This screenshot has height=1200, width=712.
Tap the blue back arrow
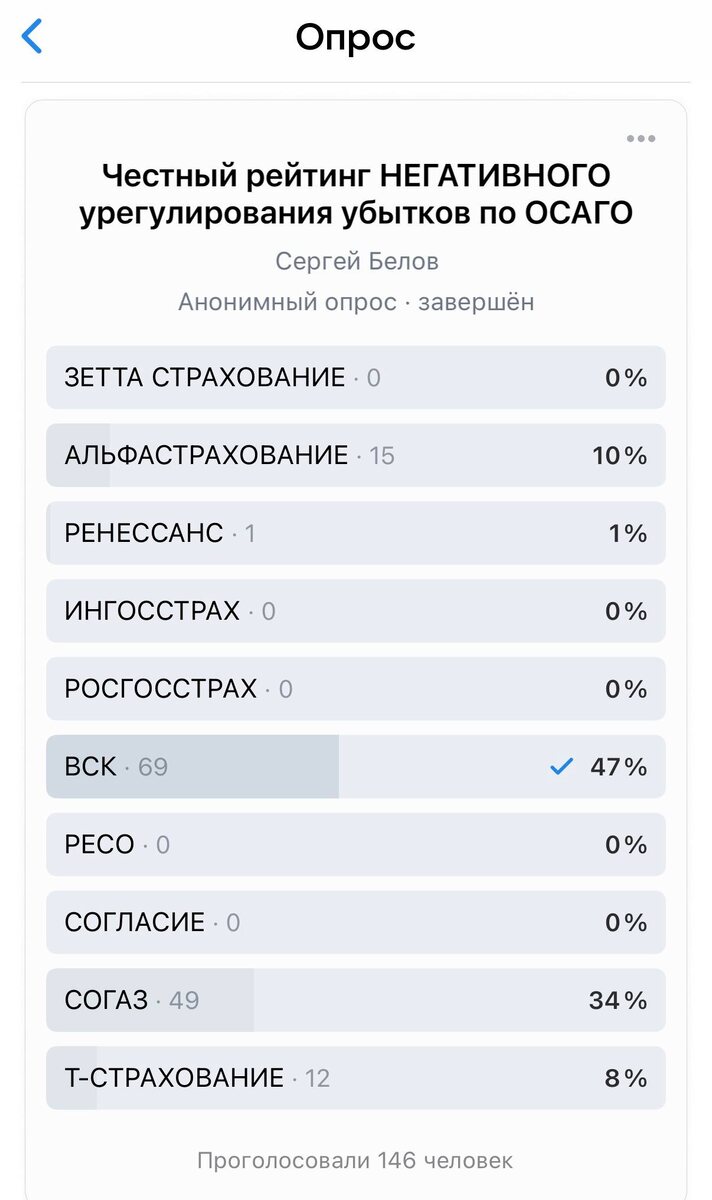pos(32,37)
